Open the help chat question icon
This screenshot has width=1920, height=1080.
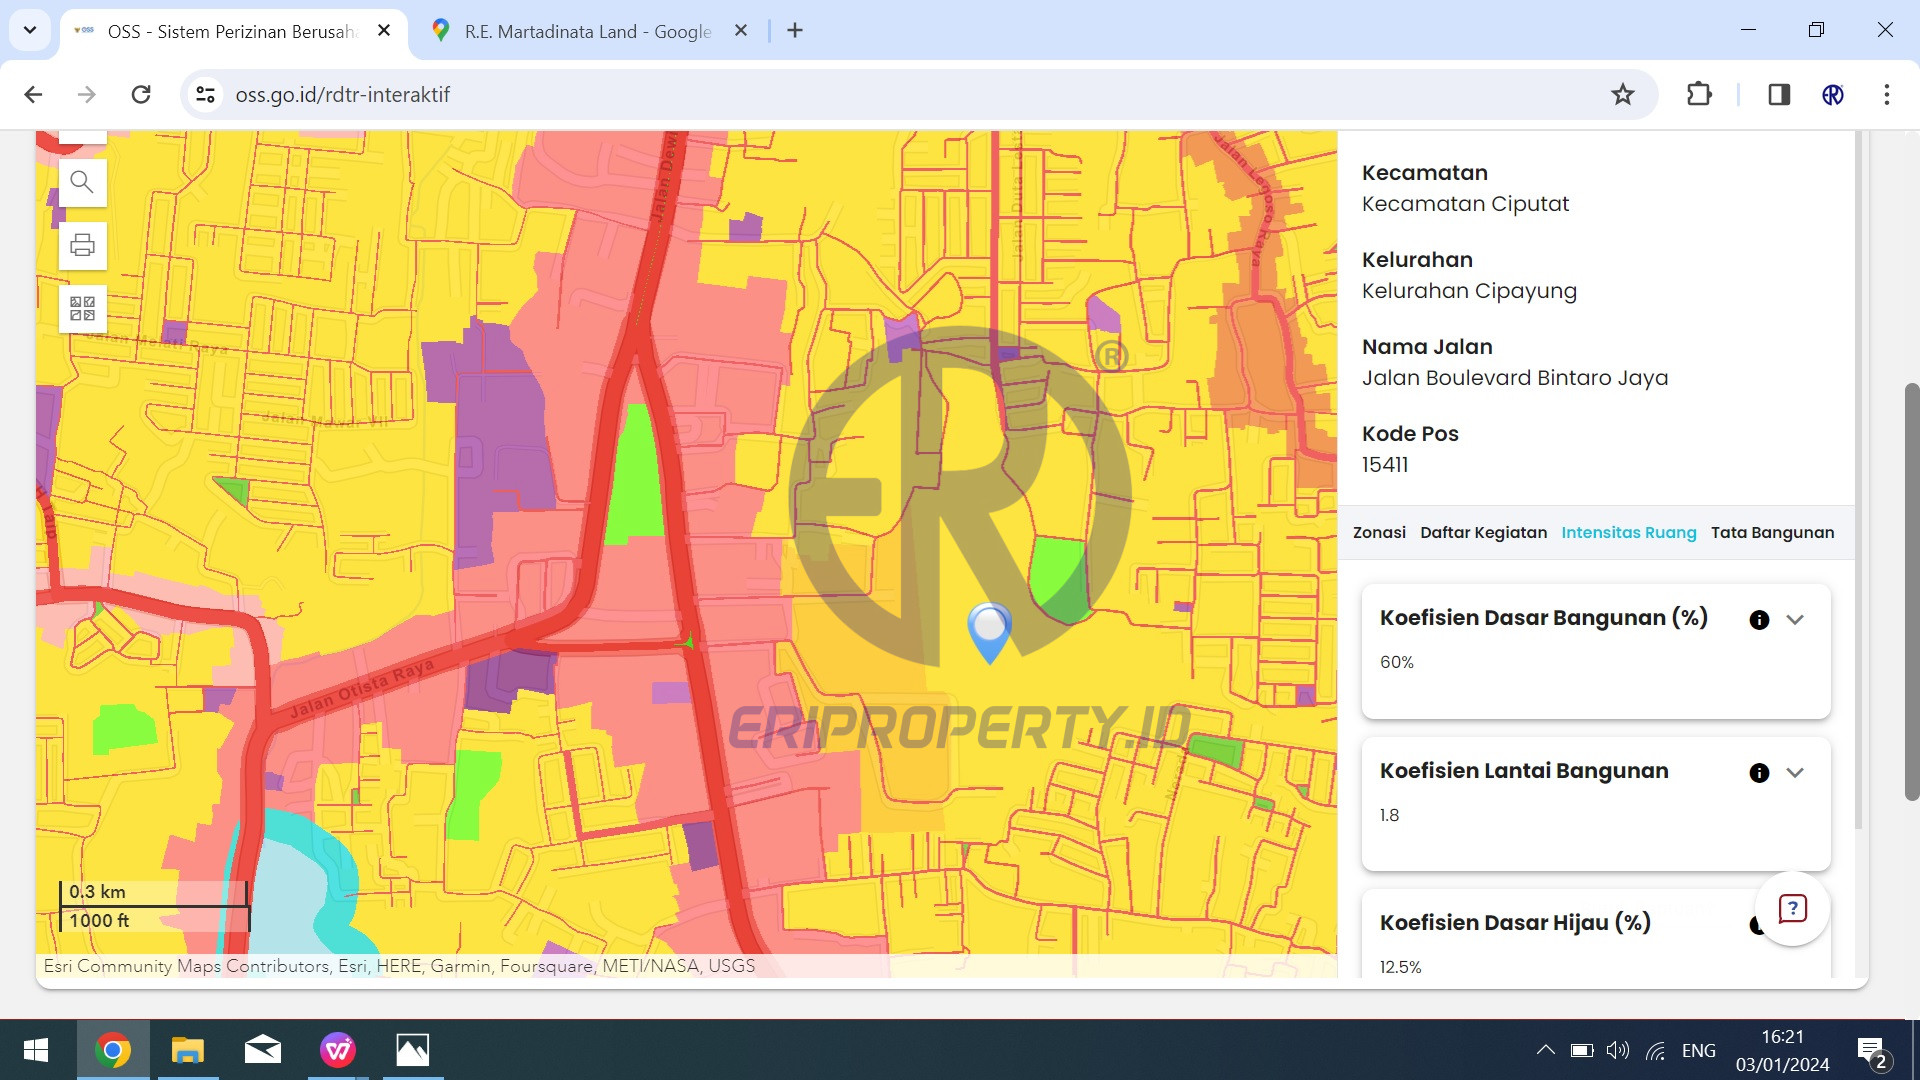1792,908
